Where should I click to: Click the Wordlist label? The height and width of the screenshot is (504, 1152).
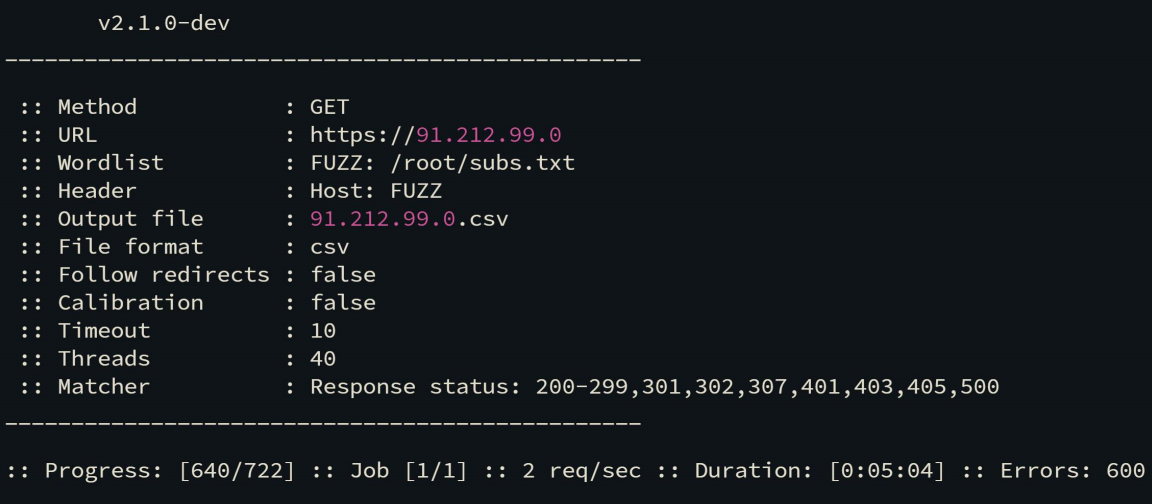(x=110, y=162)
